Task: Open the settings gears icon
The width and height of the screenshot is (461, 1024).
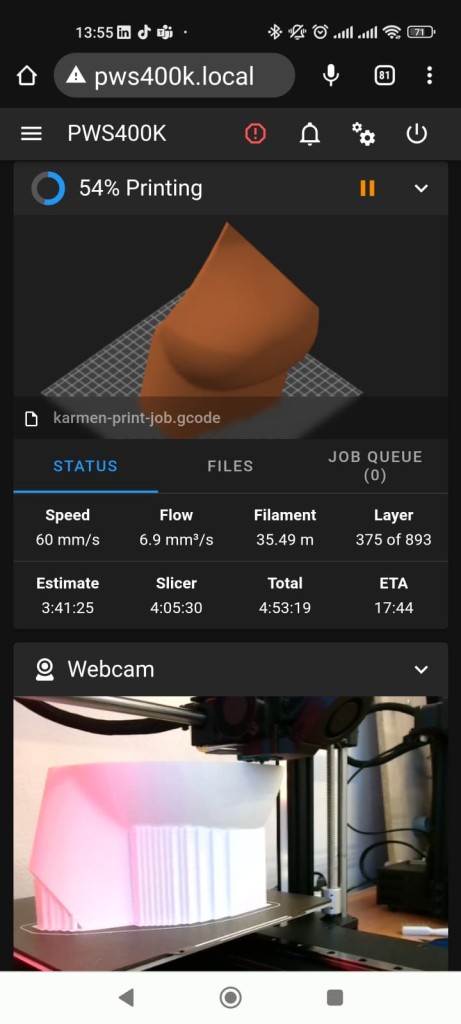Action: pos(363,134)
